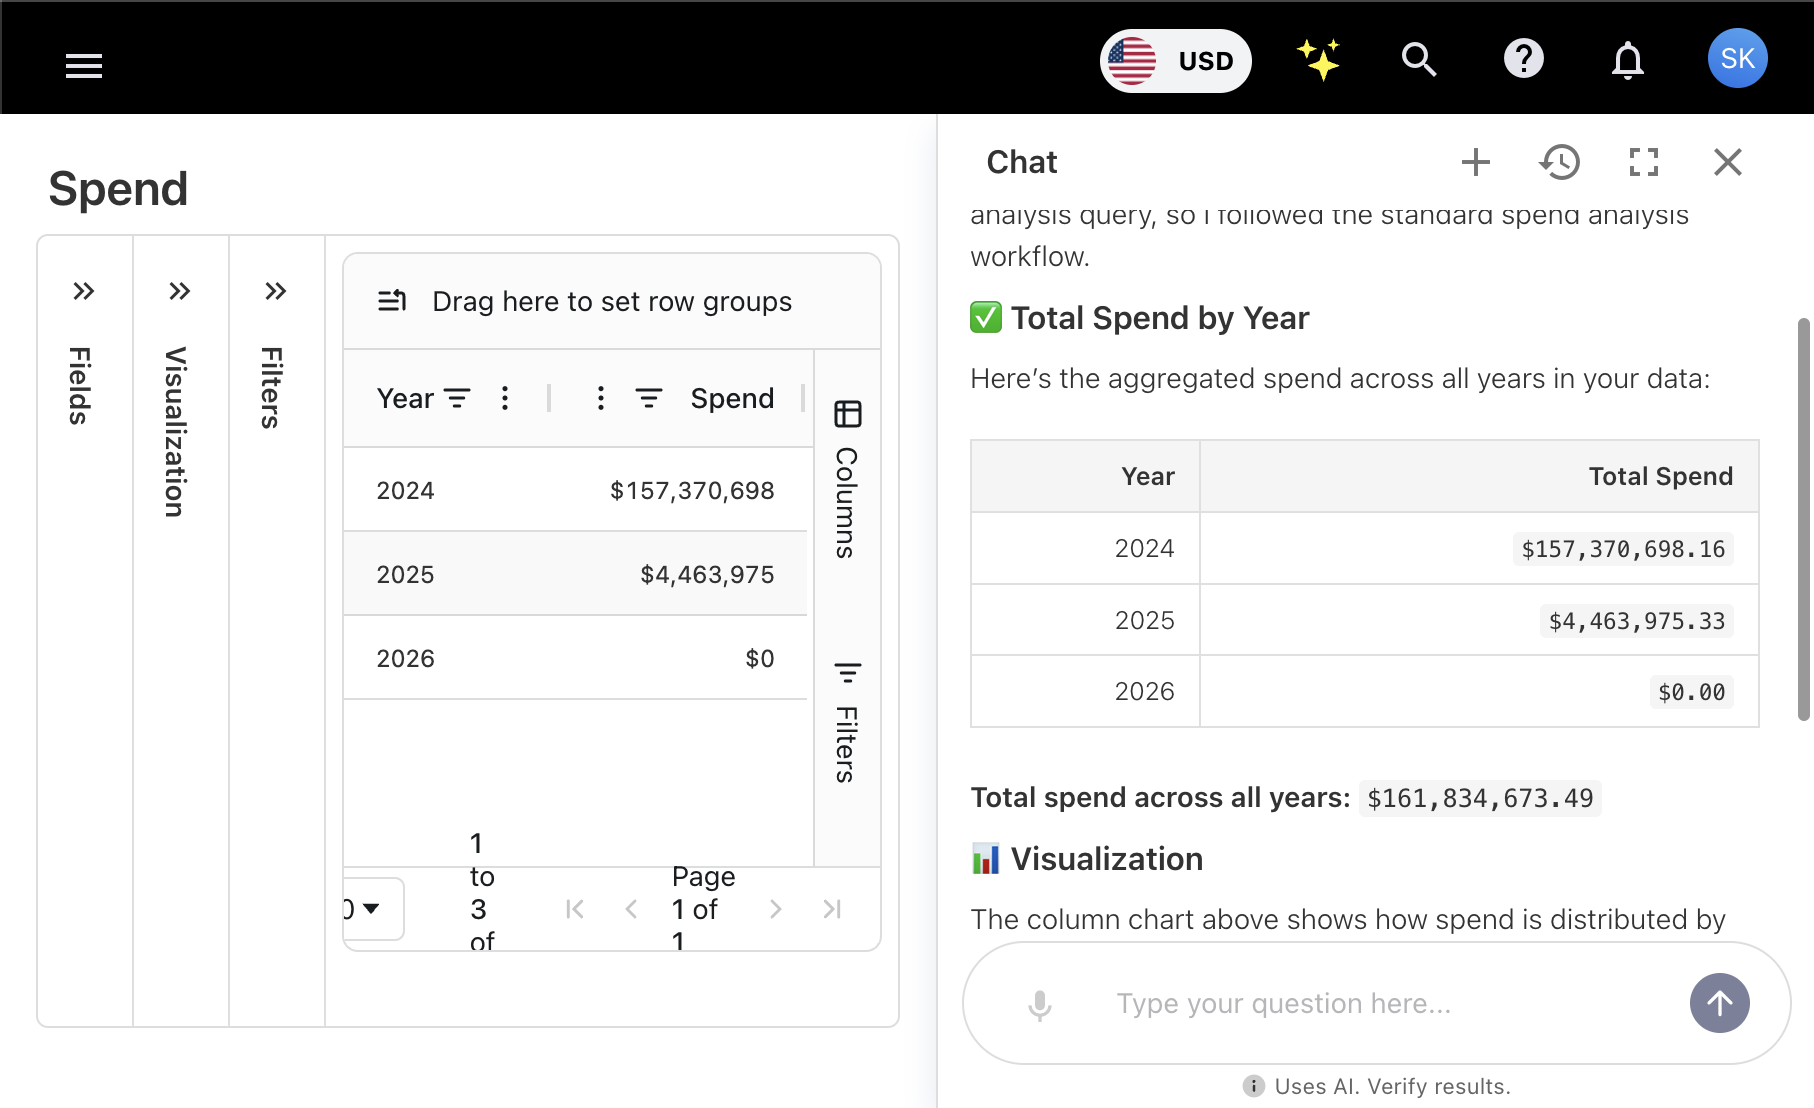Open the help question mark icon
1814x1108 pixels.
point(1523,60)
